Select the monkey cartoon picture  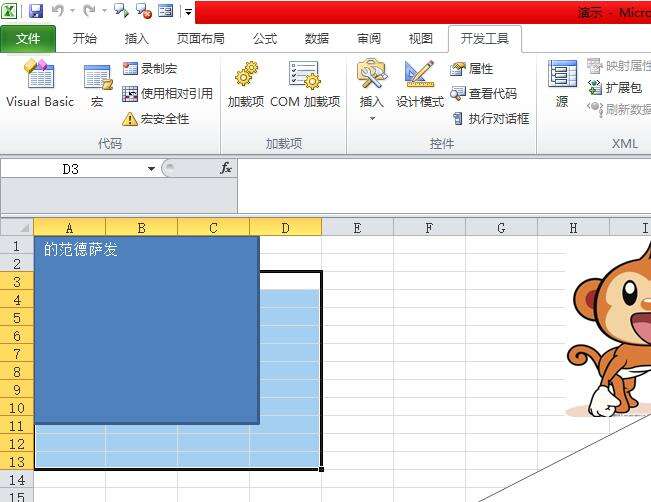[609, 330]
